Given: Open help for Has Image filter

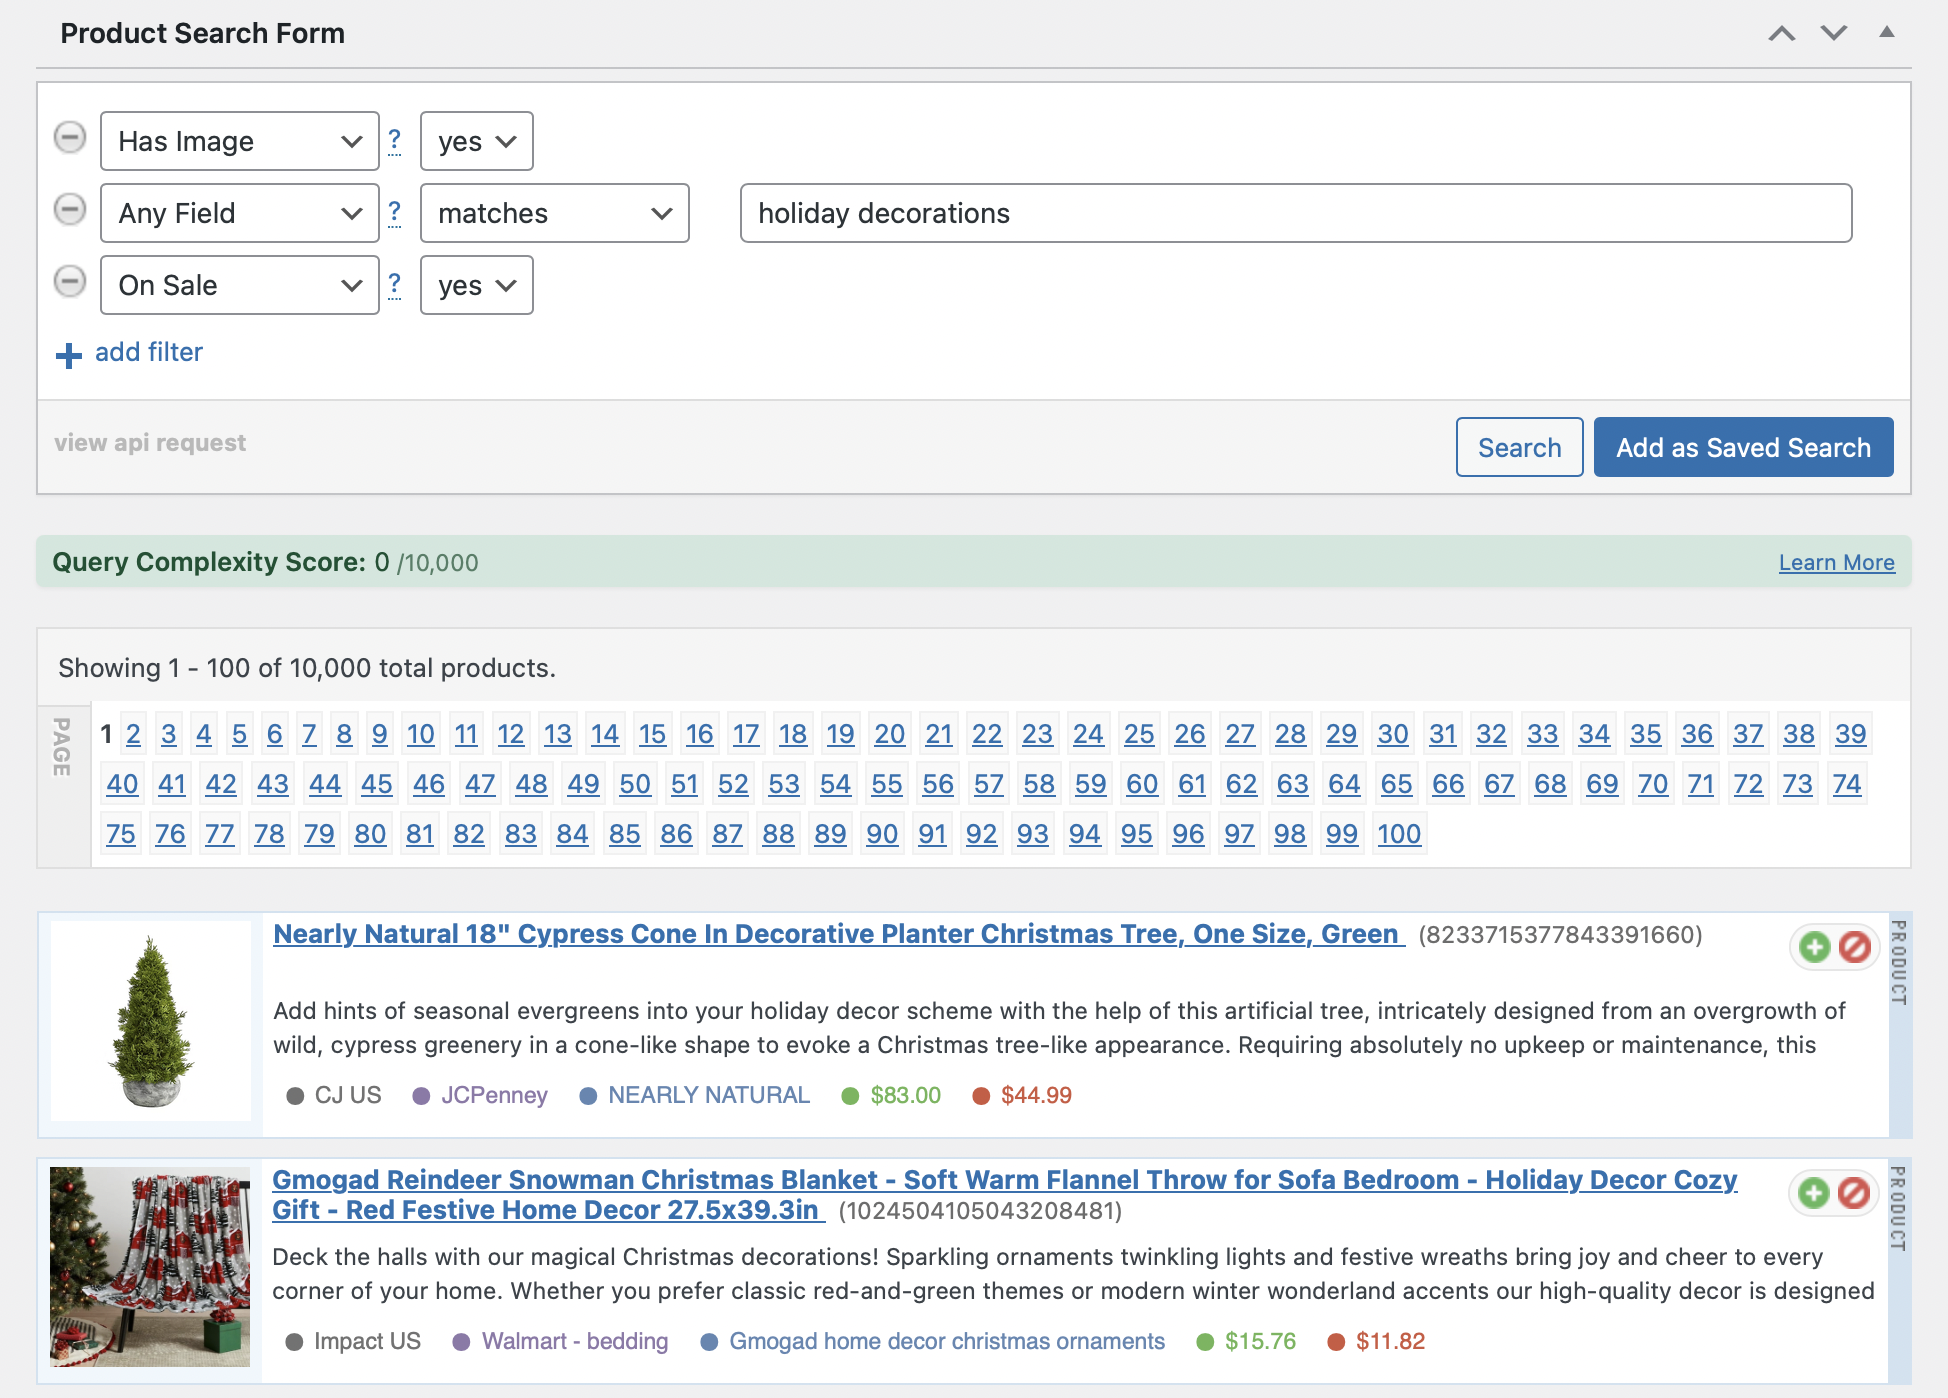Looking at the screenshot, I should 395,141.
